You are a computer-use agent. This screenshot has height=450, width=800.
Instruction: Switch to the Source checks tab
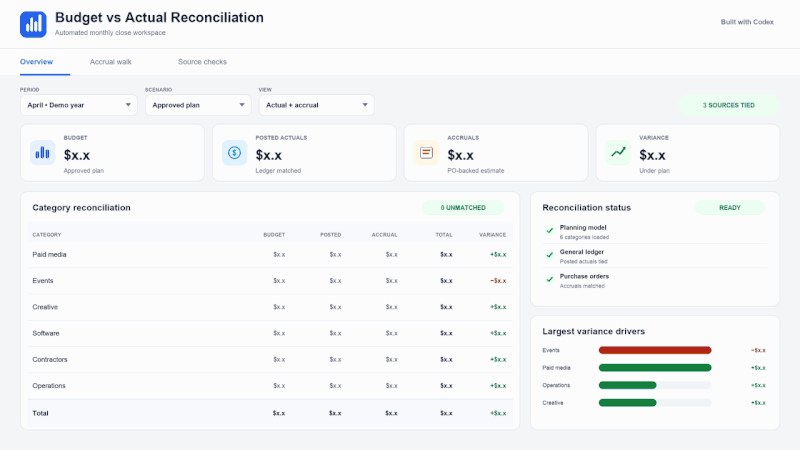[x=202, y=62]
